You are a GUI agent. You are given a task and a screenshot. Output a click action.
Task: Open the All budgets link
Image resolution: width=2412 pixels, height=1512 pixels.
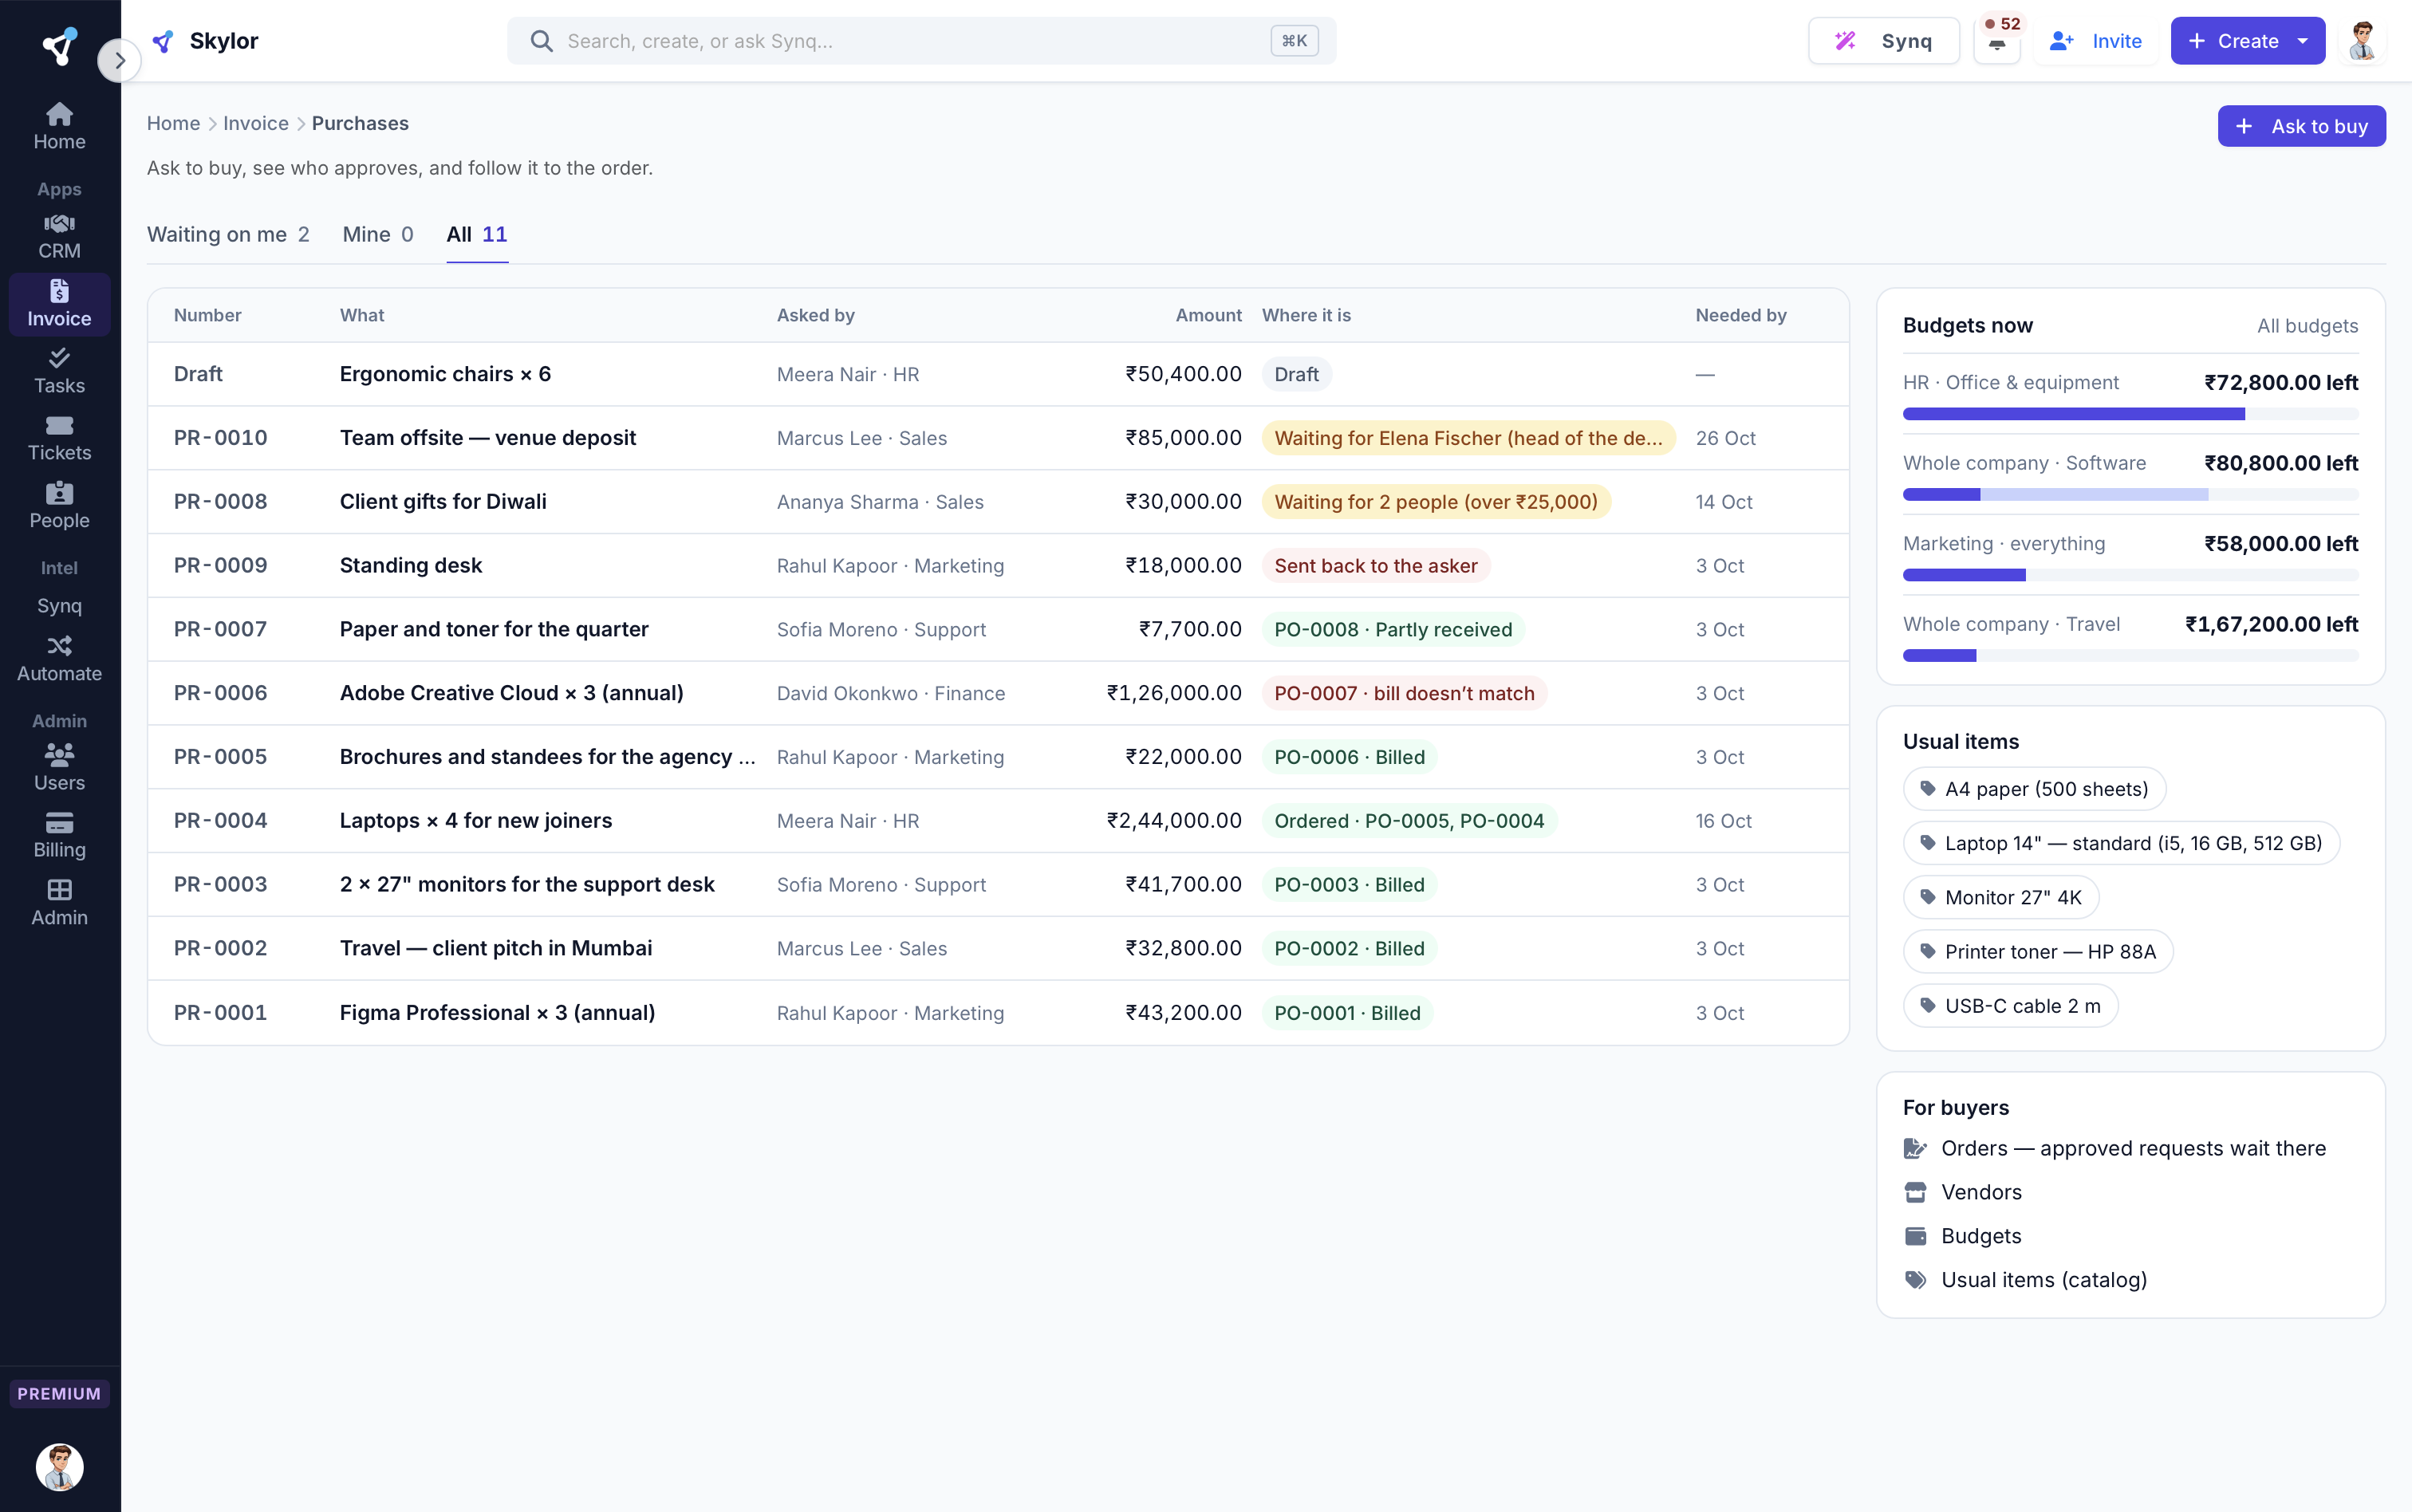(x=2307, y=326)
